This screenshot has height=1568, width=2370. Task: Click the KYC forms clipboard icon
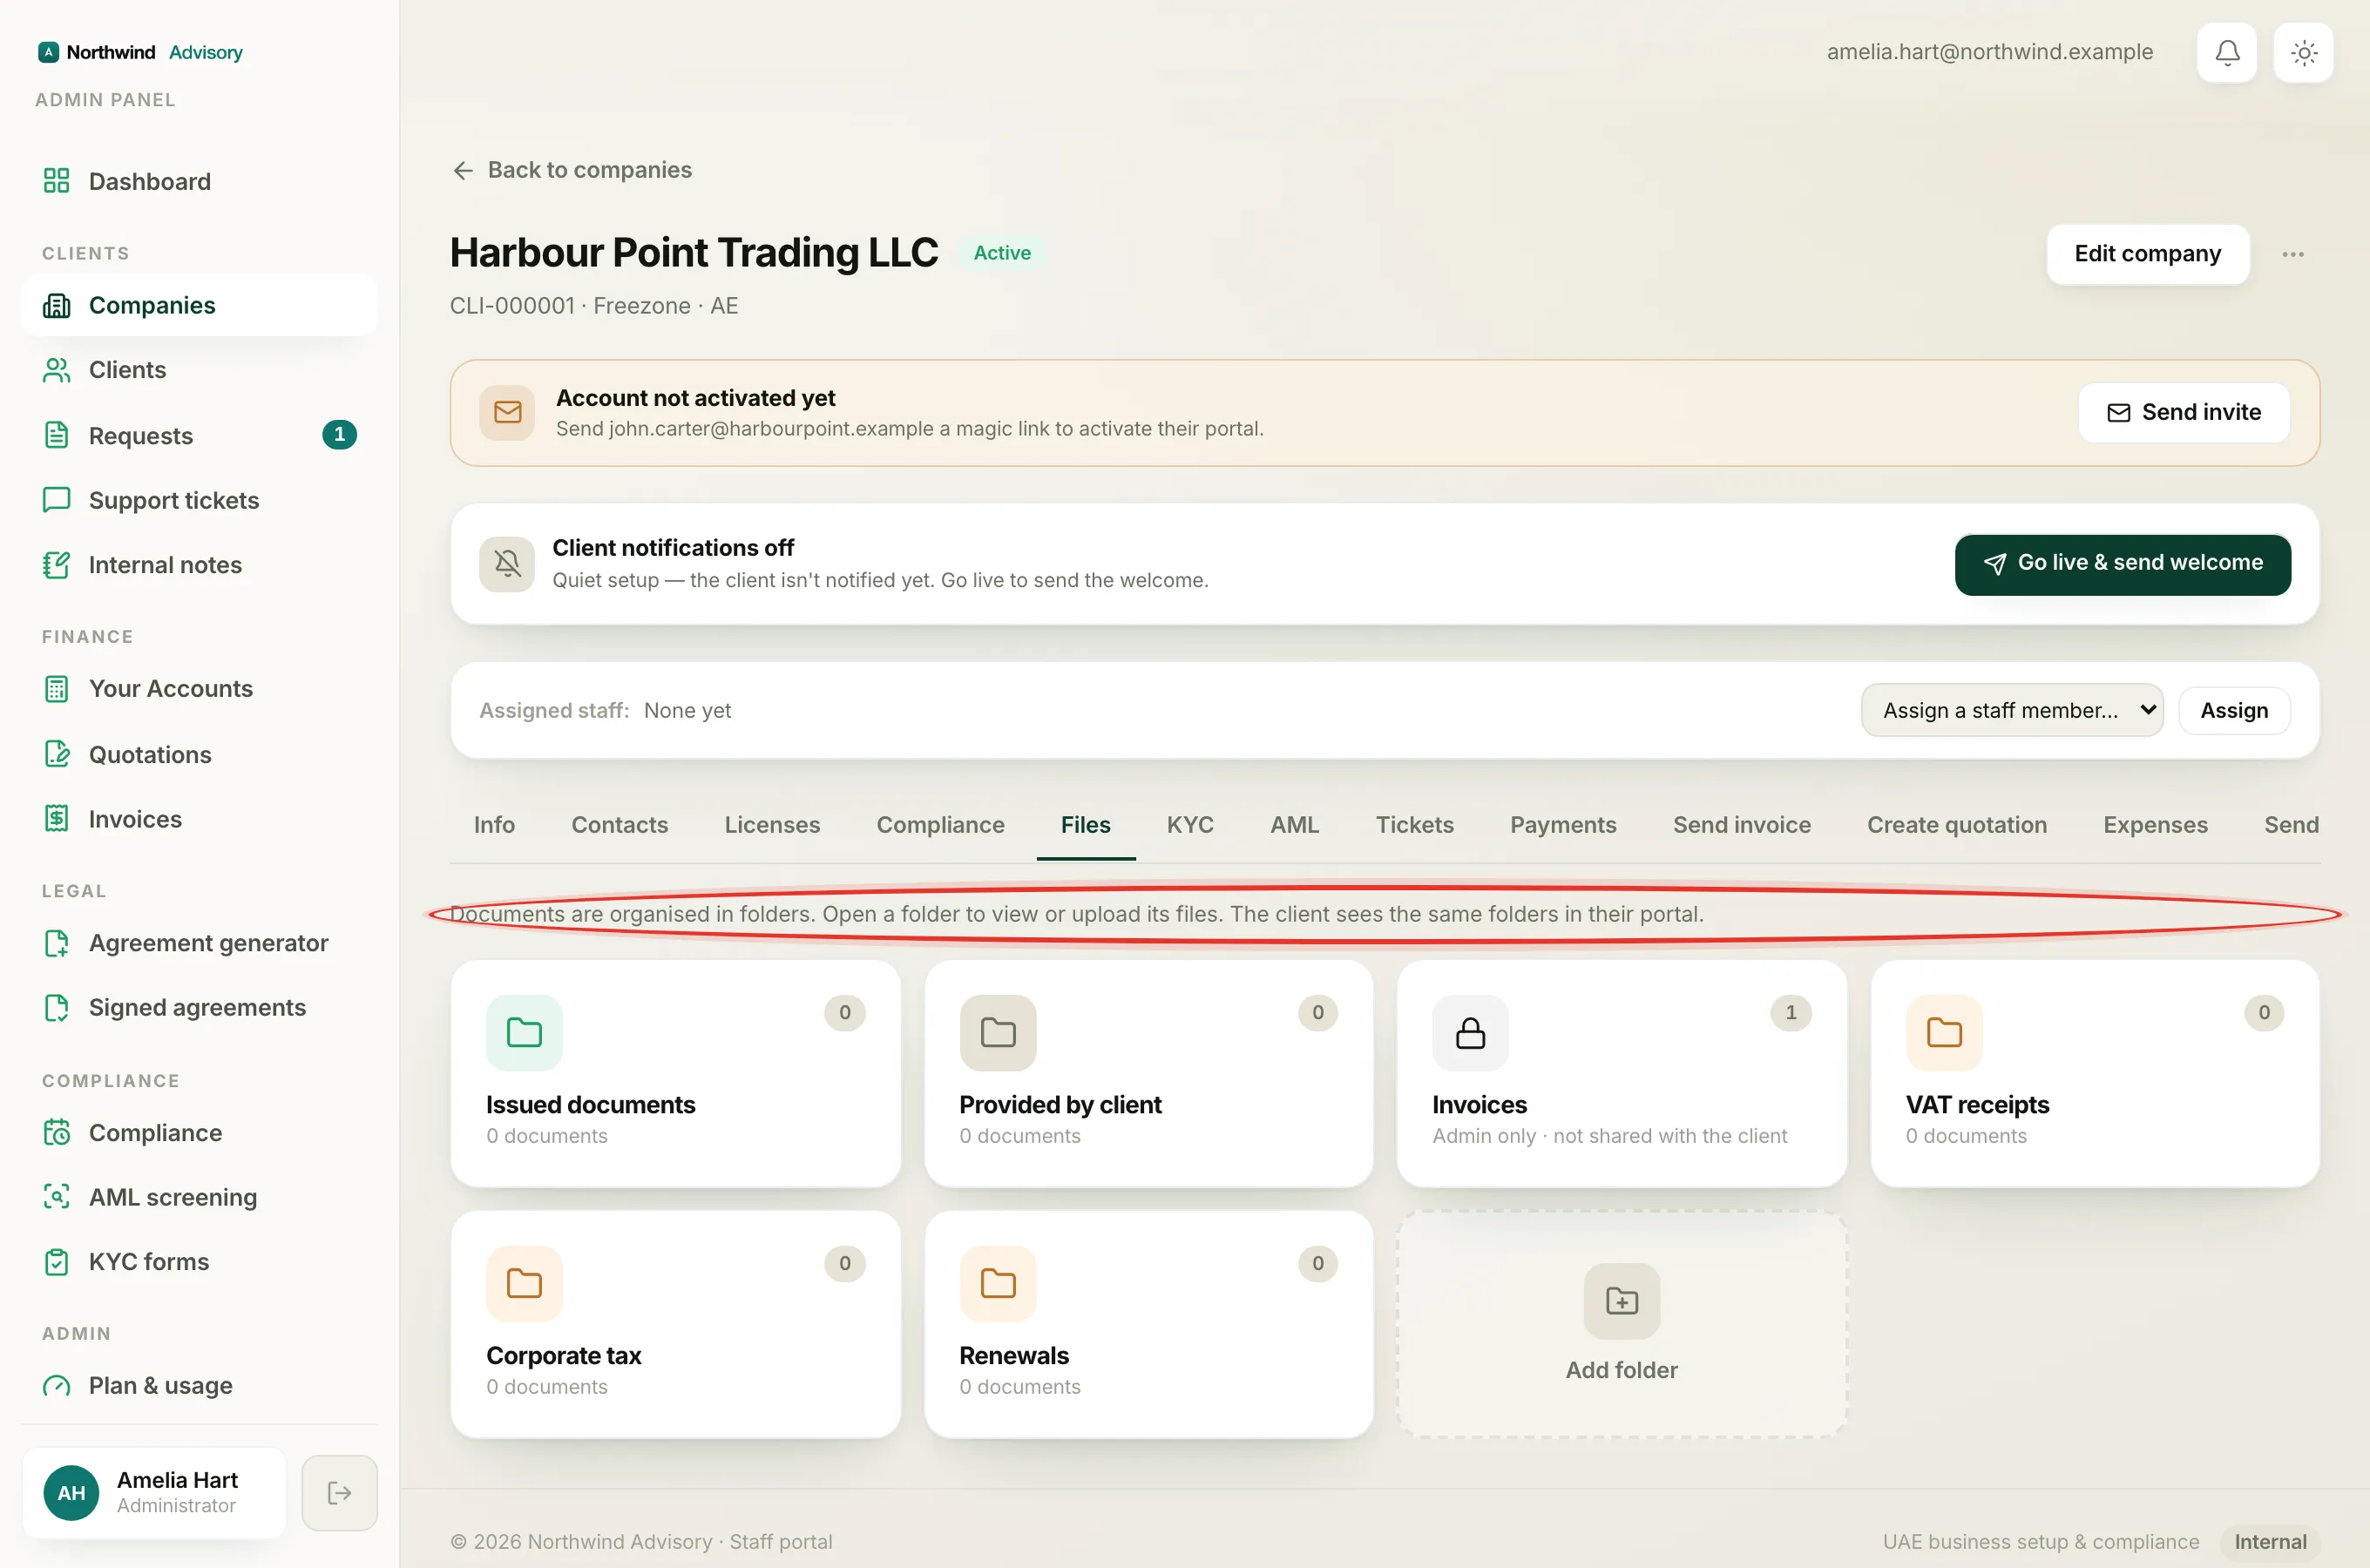pos(56,1262)
